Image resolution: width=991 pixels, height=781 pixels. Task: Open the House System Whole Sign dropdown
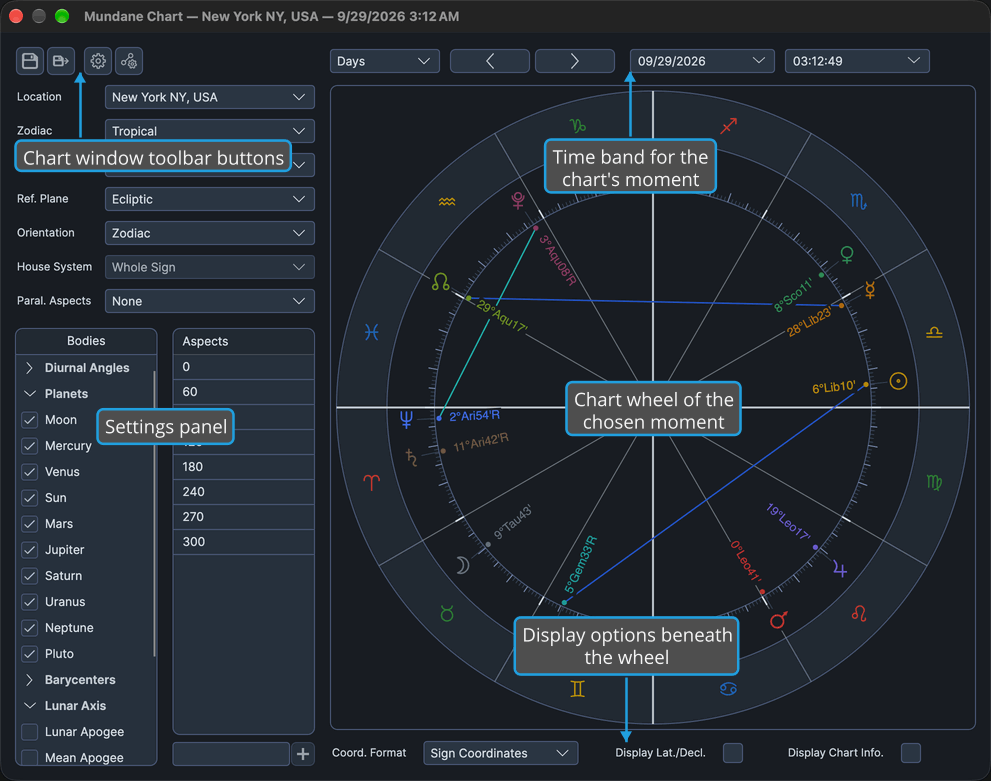coord(210,267)
